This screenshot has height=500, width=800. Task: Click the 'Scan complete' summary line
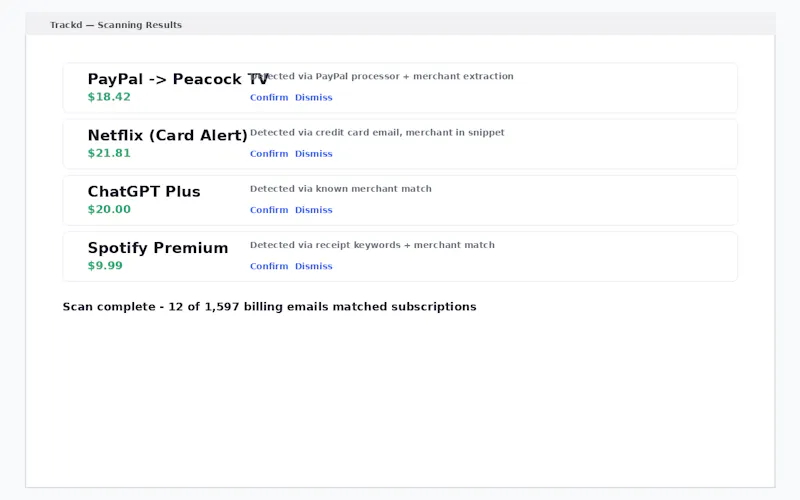click(x=269, y=307)
